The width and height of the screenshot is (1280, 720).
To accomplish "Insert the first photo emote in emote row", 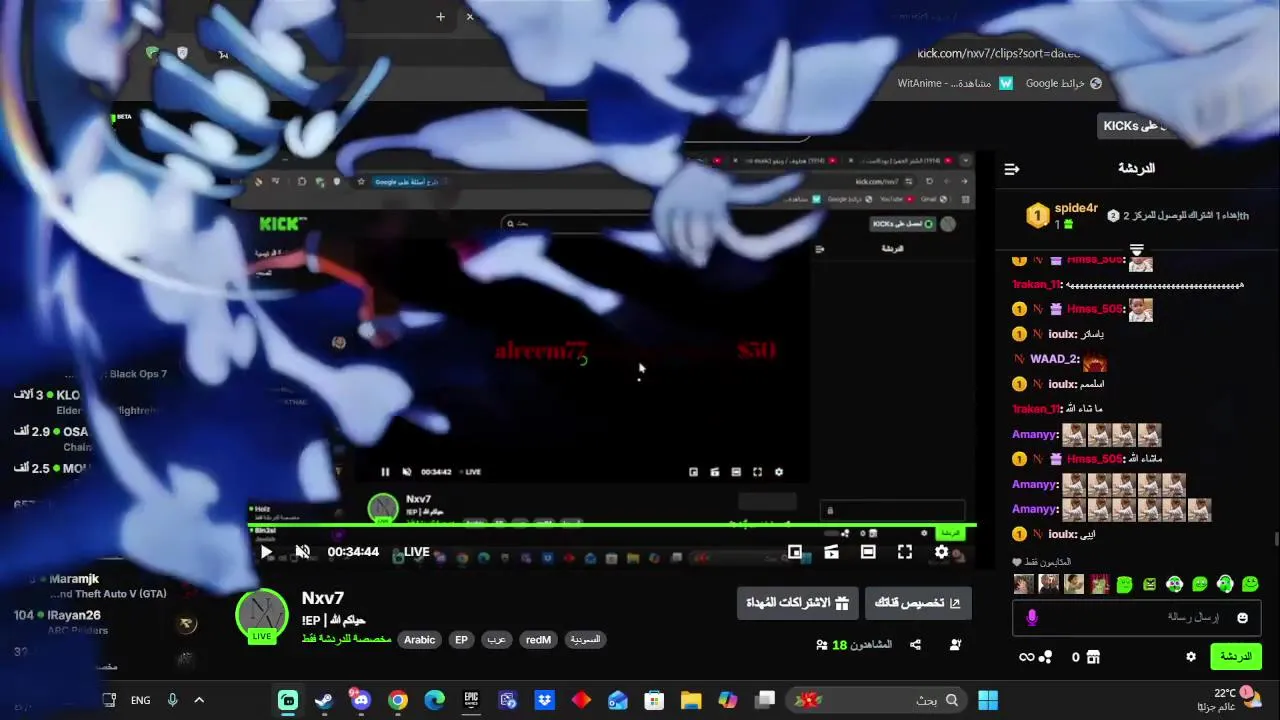I will point(1023,584).
